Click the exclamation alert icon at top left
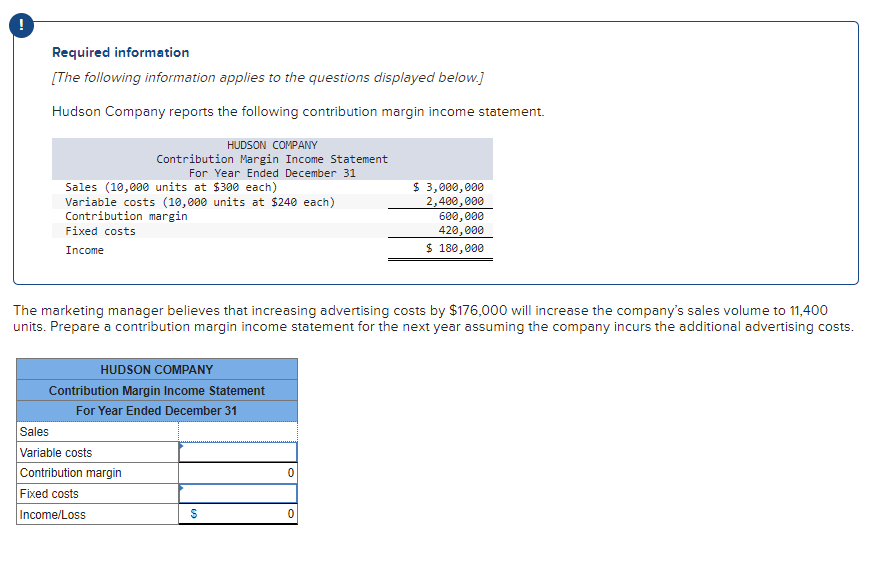890x580 pixels. (x=21, y=25)
